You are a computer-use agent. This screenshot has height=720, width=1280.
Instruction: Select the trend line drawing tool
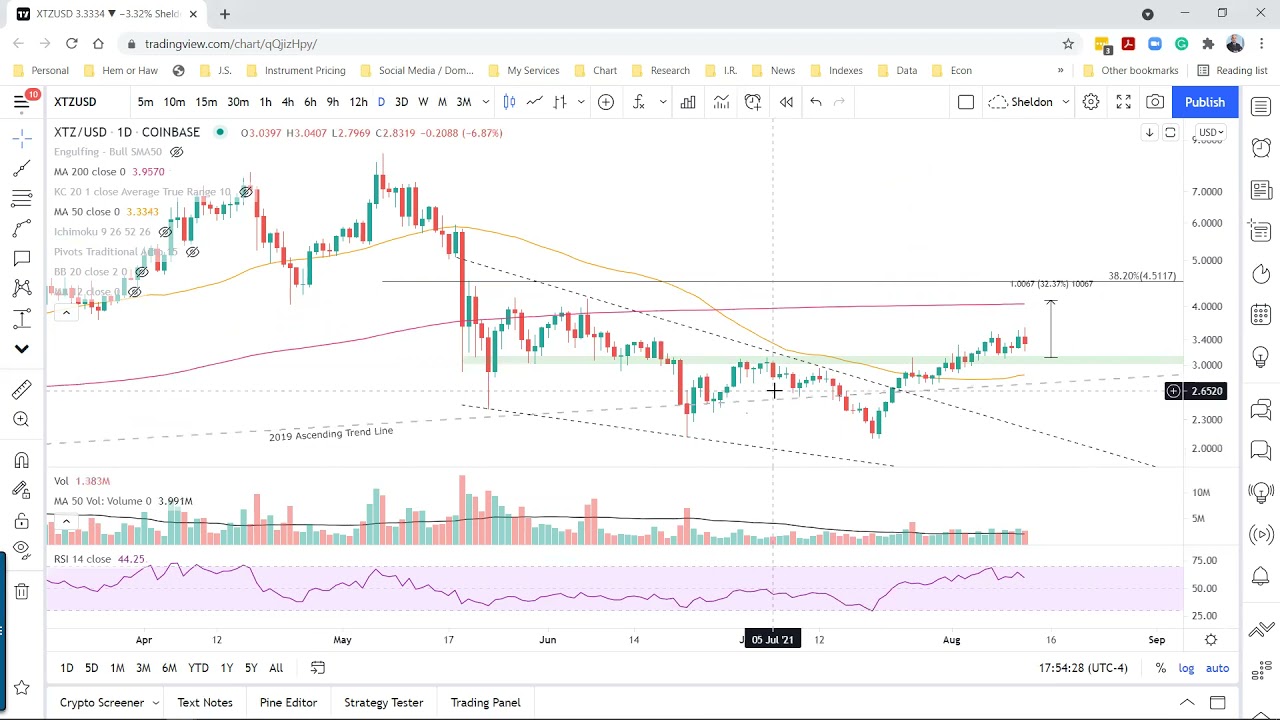(21, 169)
